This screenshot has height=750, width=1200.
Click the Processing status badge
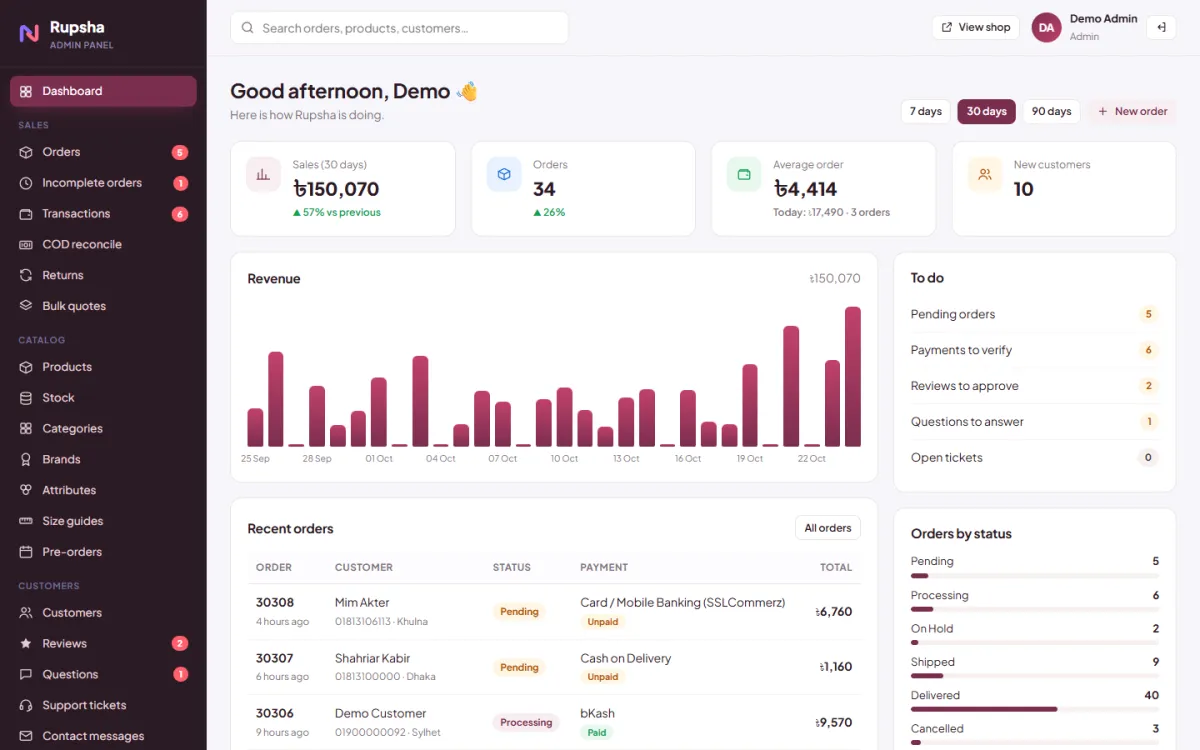pyautogui.click(x=526, y=722)
